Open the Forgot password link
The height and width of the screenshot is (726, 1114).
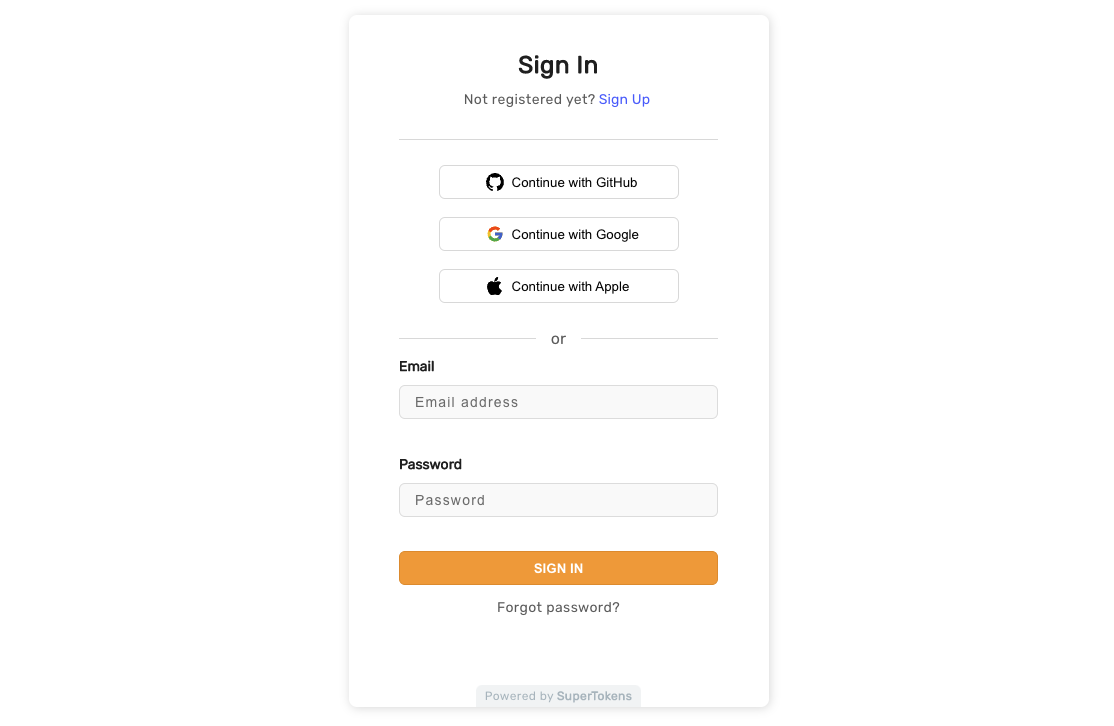coord(558,607)
